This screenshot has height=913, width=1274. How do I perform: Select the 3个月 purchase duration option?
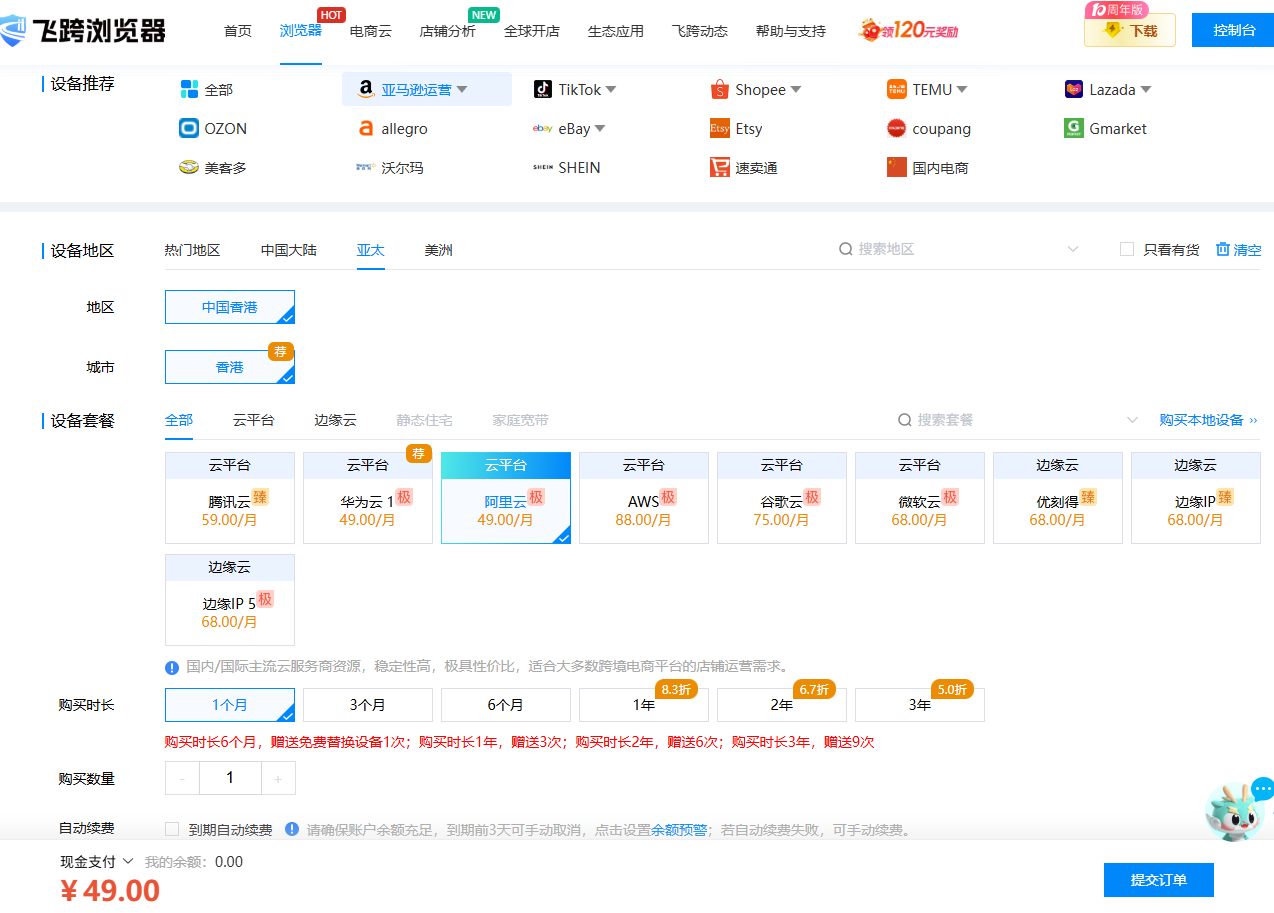pos(368,705)
